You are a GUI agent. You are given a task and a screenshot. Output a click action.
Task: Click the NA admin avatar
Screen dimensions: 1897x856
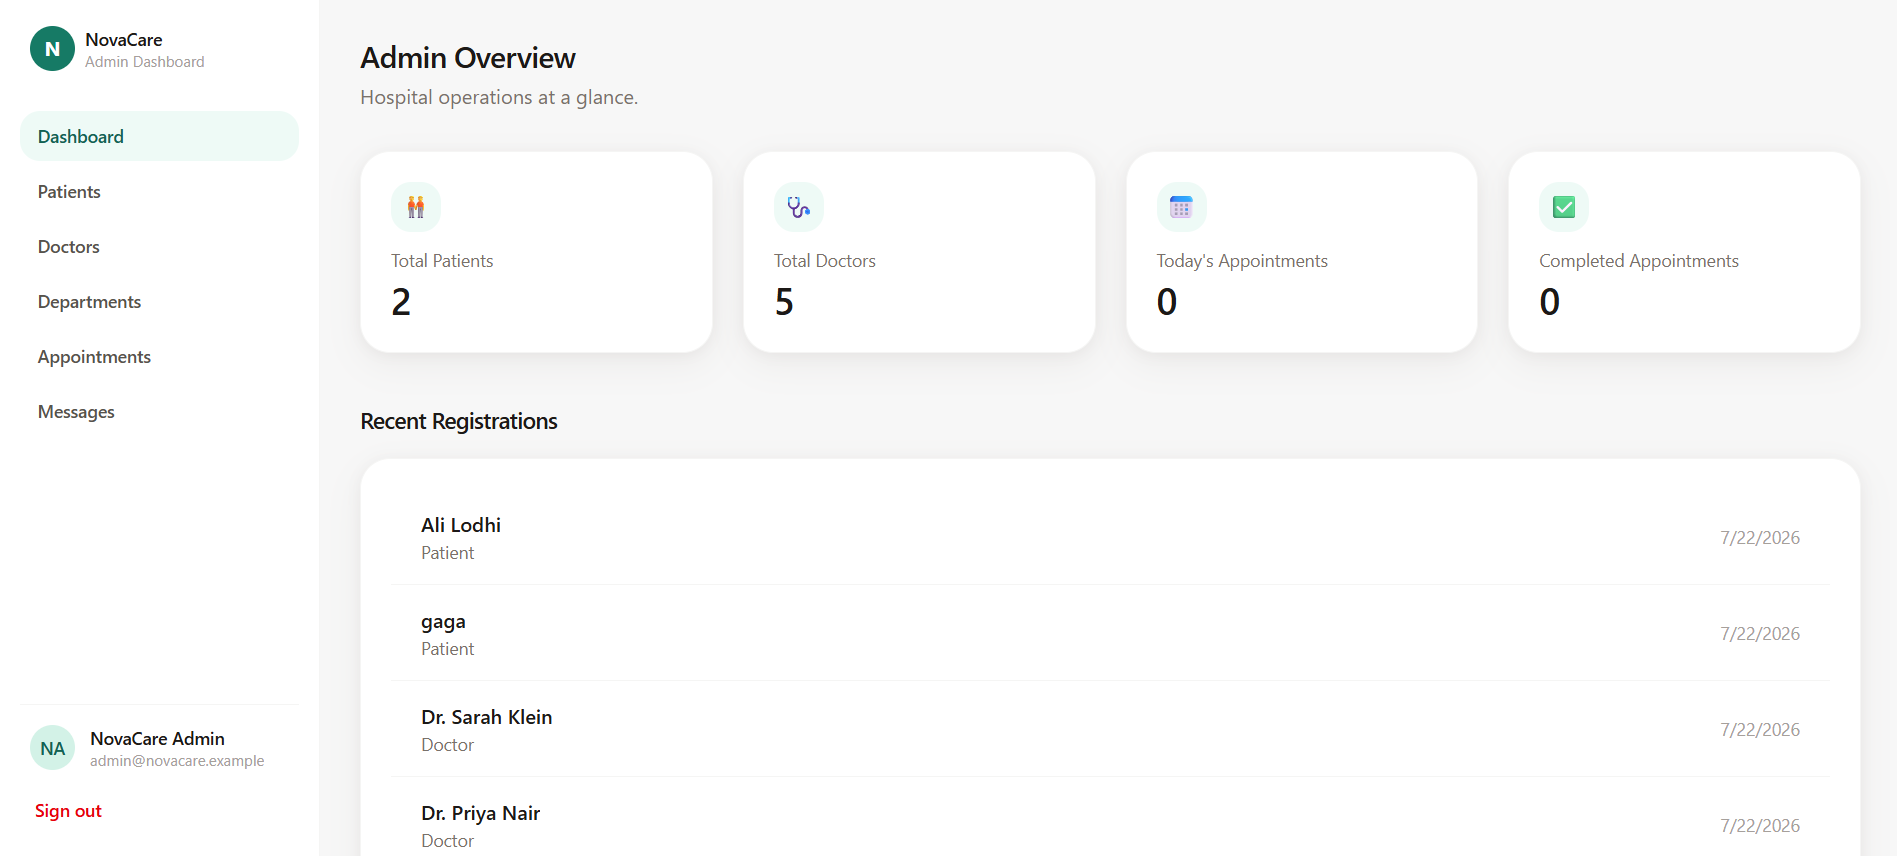pyautogui.click(x=52, y=748)
